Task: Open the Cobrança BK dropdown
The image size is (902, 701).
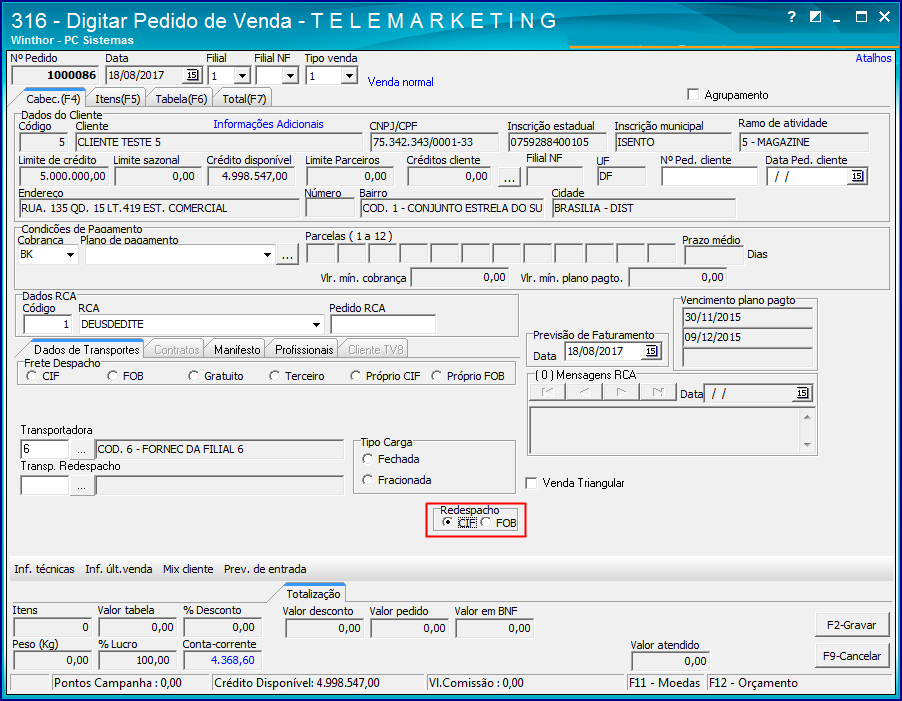Action: click(70, 254)
